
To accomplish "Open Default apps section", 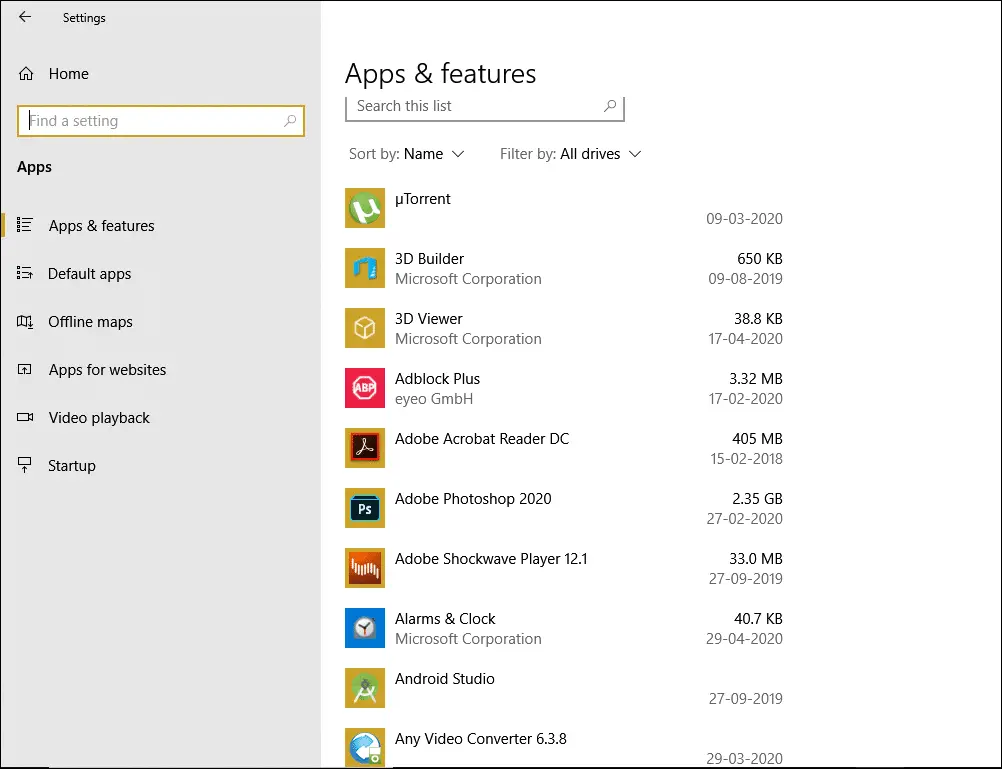I will (x=89, y=274).
